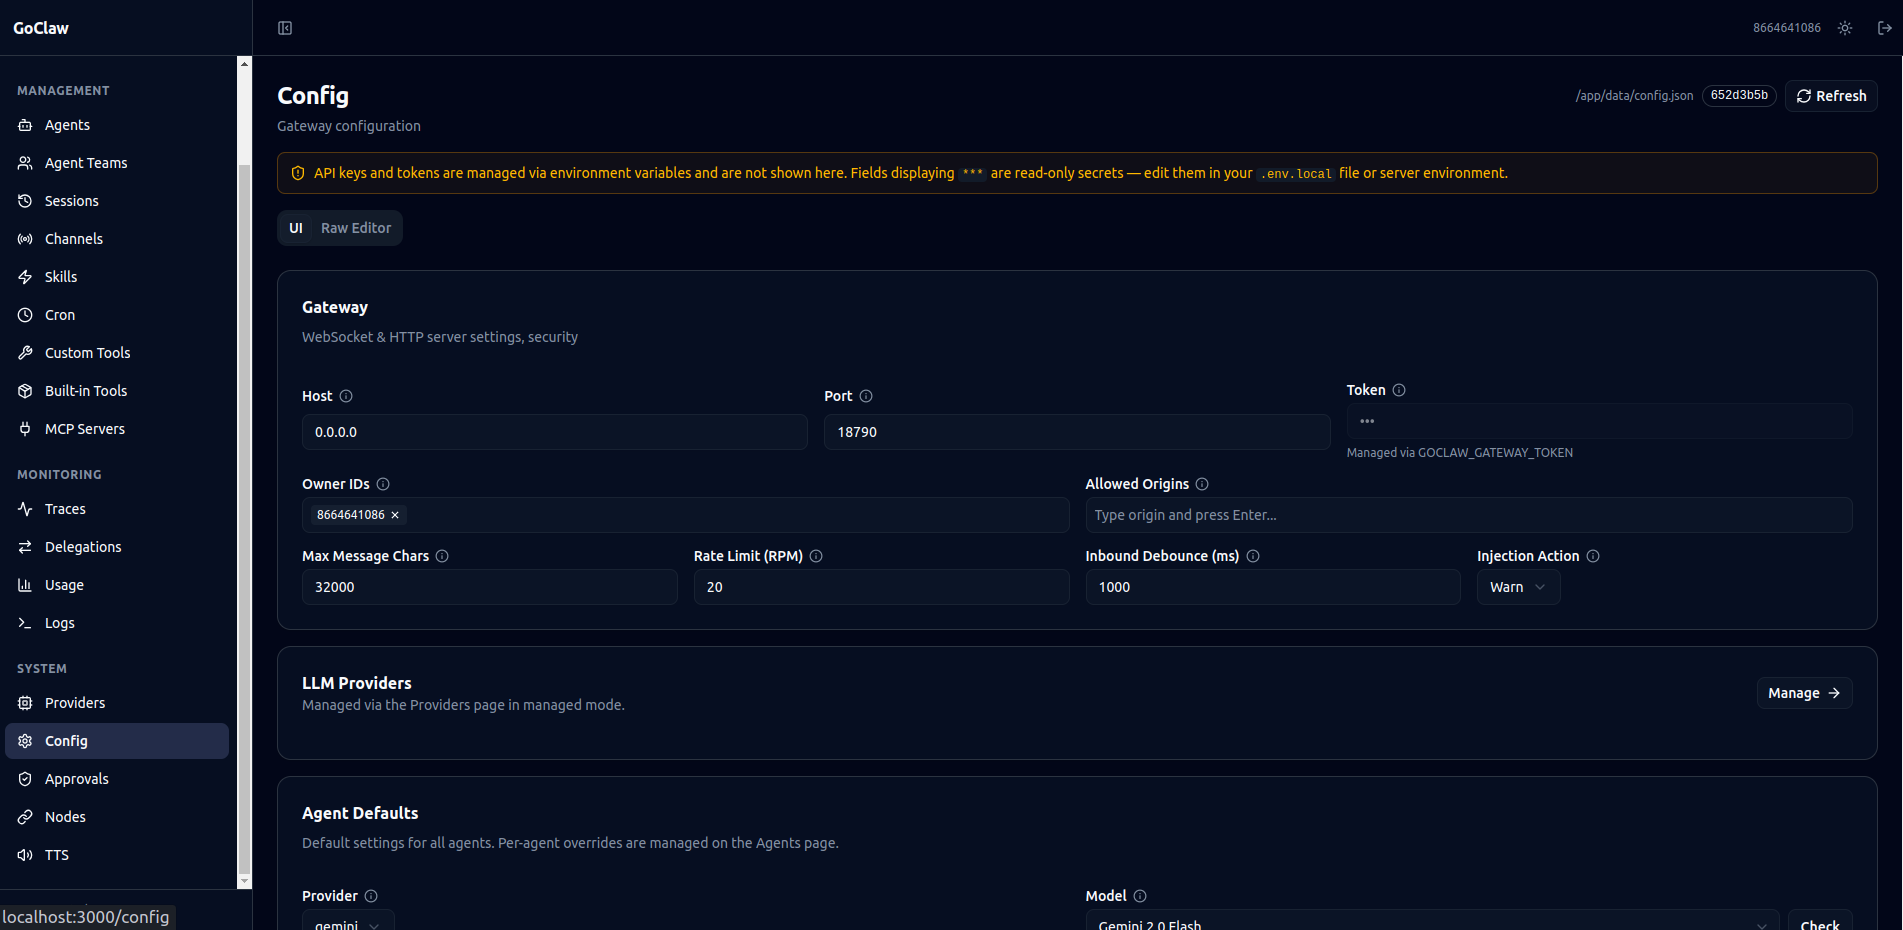This screenshot has width=1903, height=930.
Task: Click the Refresh button
Action: [x=1830, y=95]
